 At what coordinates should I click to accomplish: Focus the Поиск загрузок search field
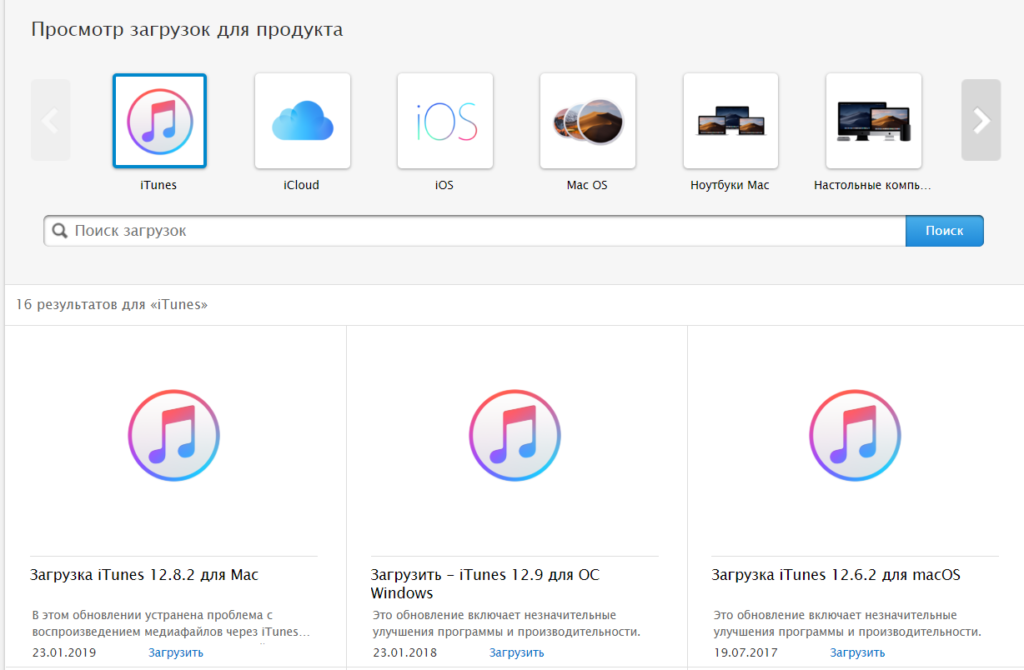click(x=475, y=231)
